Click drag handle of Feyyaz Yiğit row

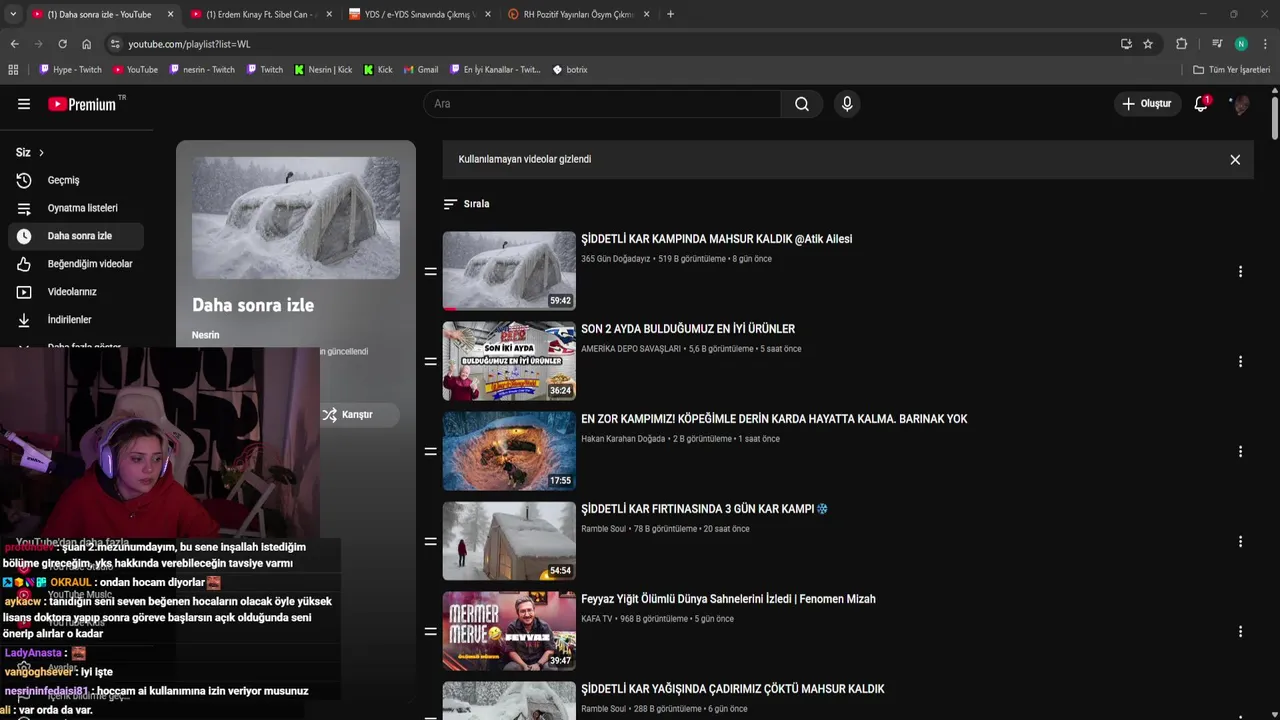click(431, 631)
